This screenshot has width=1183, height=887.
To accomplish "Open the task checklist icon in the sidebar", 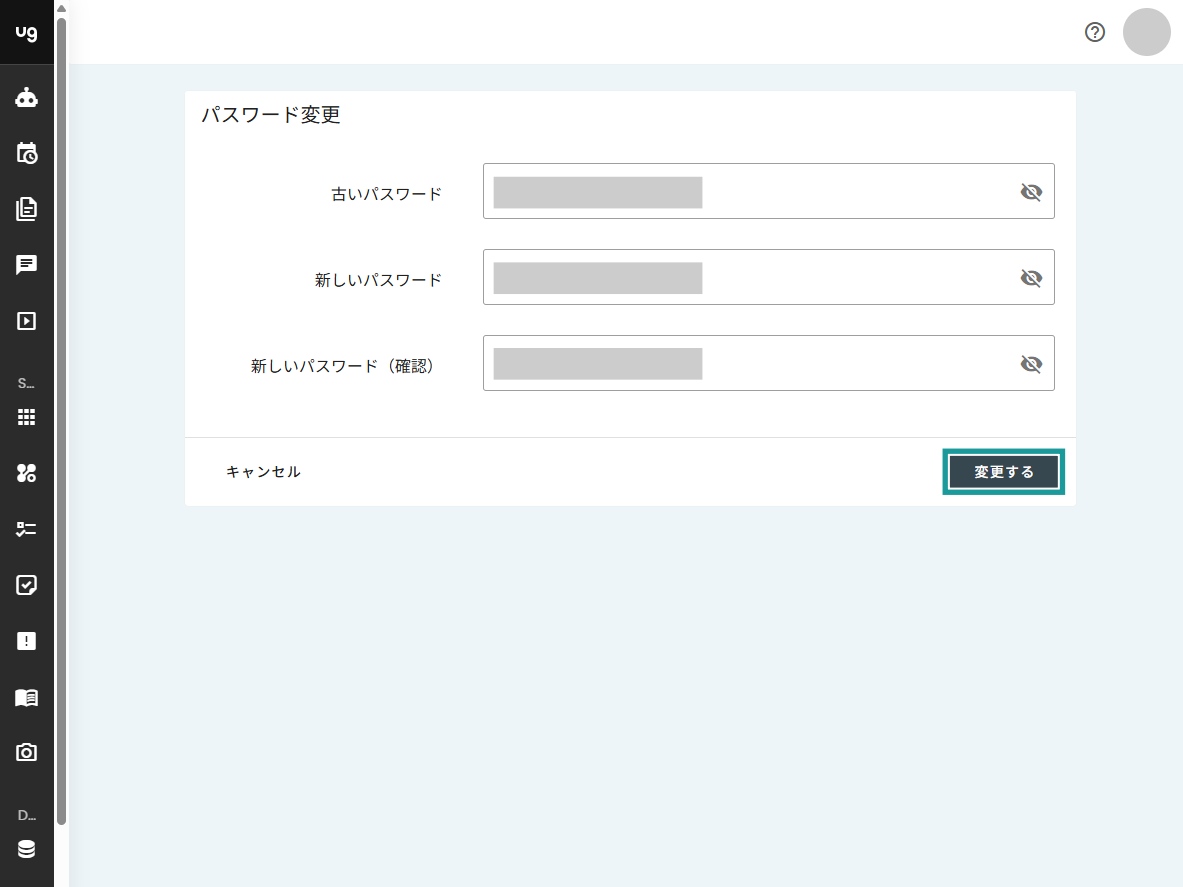I will click(x=26, y=529).
